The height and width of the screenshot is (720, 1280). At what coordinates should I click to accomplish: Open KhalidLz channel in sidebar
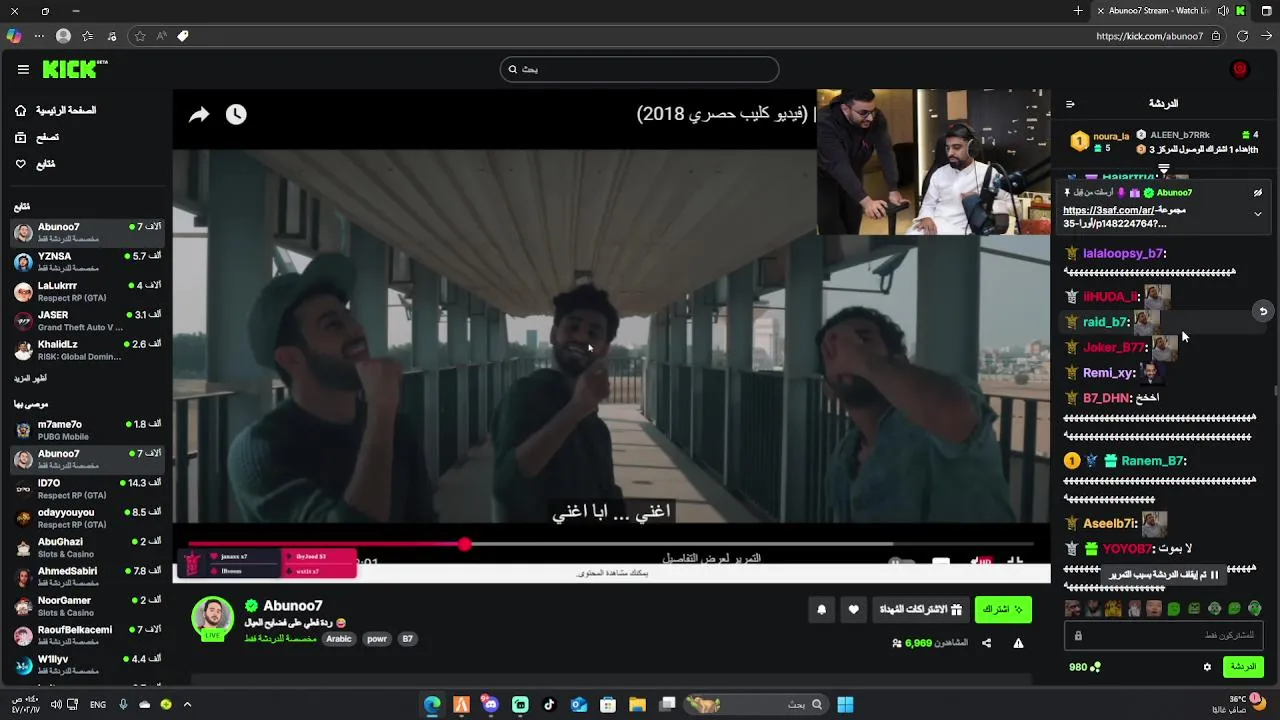pyautogui.click(x=87, y=349)
